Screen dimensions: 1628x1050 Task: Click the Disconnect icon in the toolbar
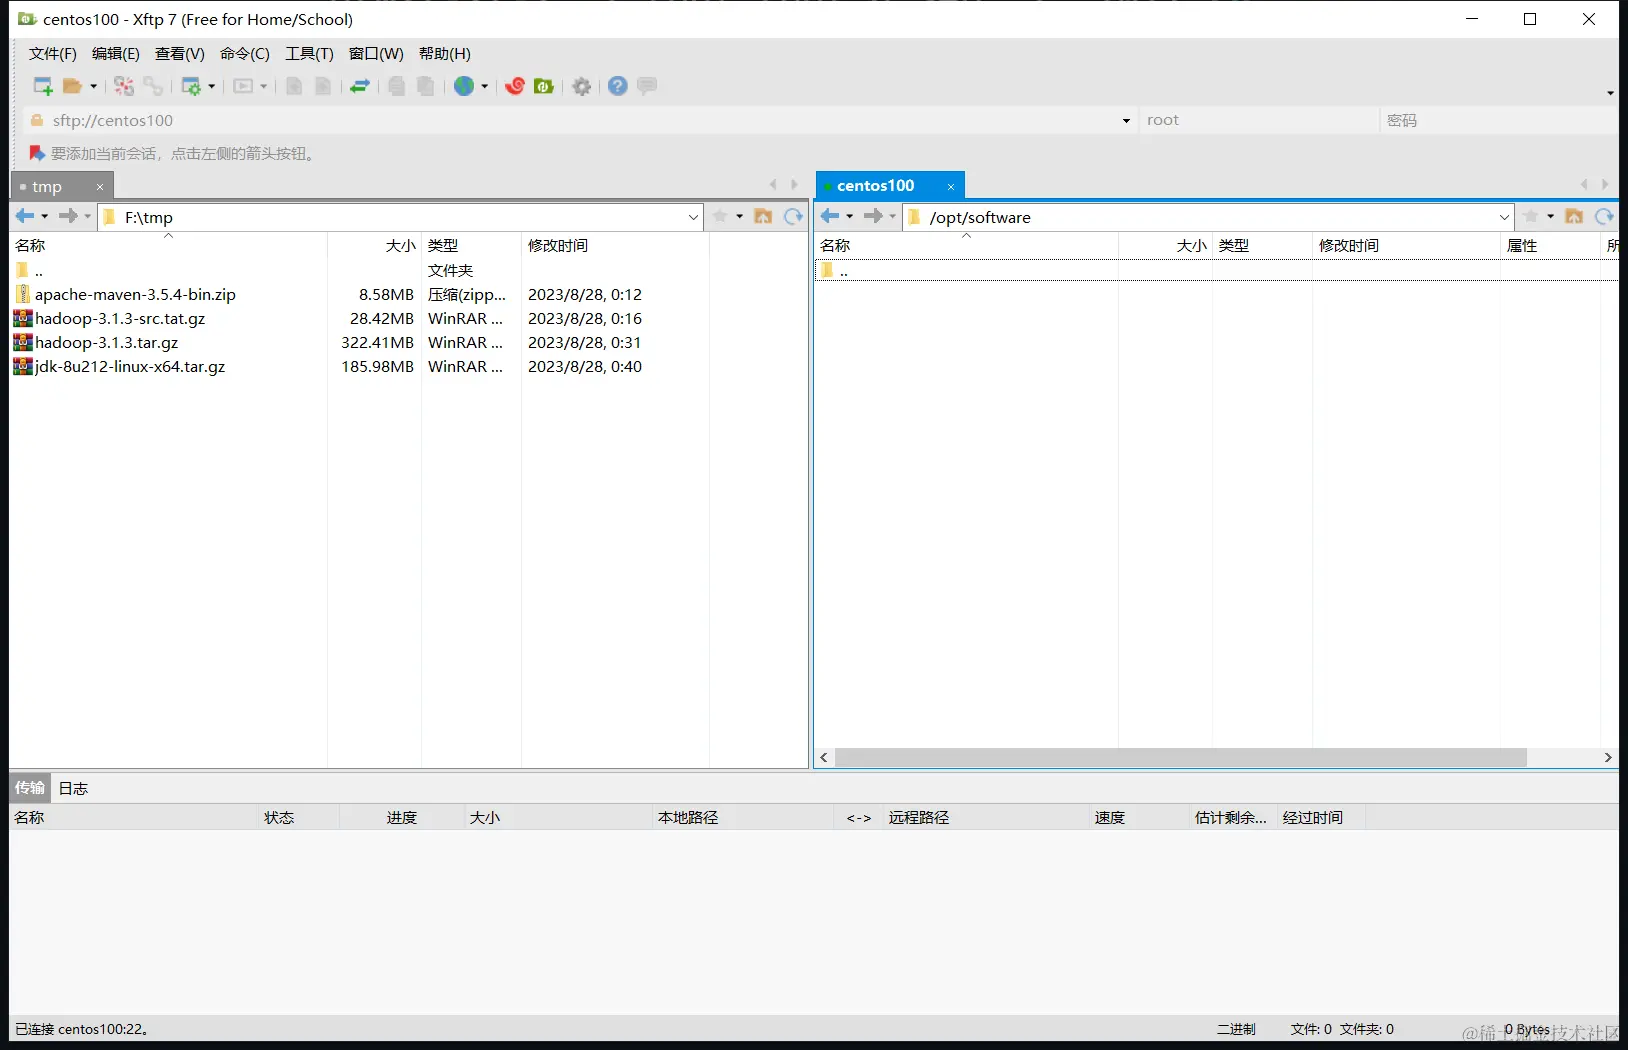[x=124, y=86]
